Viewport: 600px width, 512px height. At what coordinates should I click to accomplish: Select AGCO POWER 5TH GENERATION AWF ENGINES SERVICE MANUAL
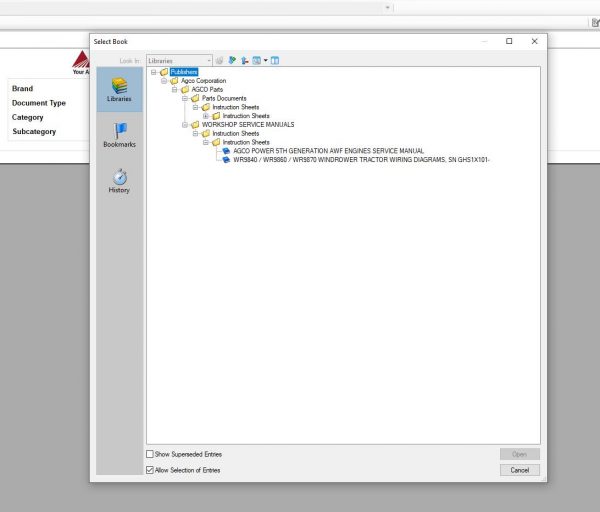coord(328,151)
